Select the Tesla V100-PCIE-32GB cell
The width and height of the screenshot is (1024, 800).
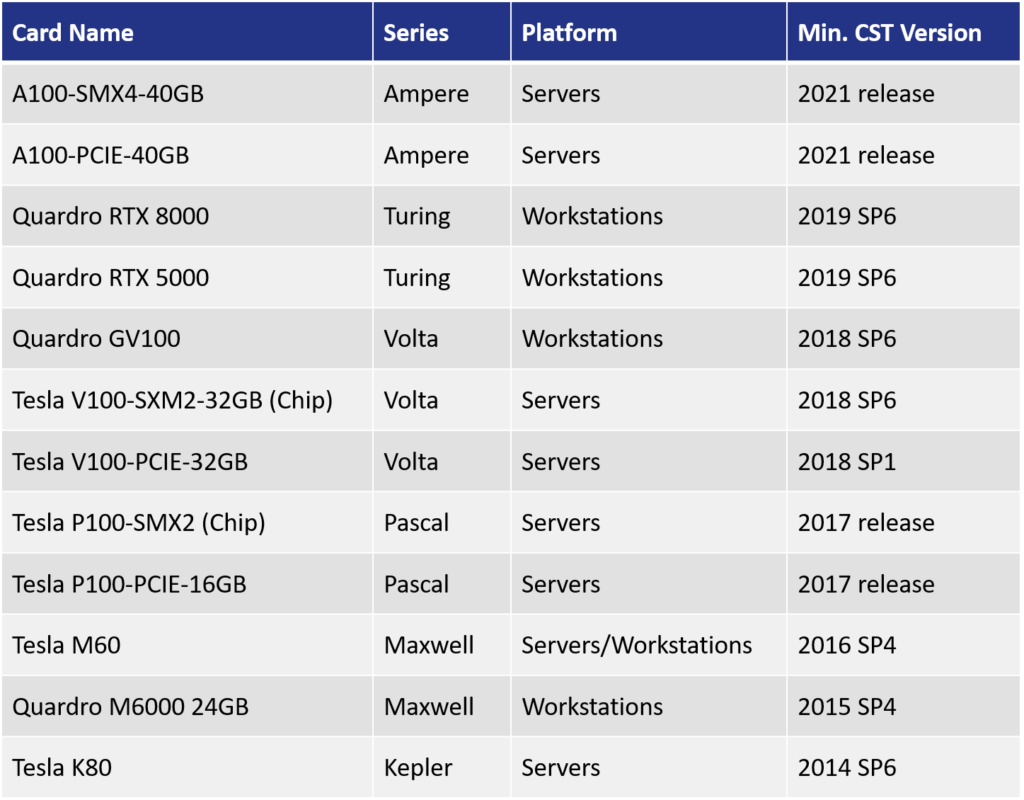[130, 462]
